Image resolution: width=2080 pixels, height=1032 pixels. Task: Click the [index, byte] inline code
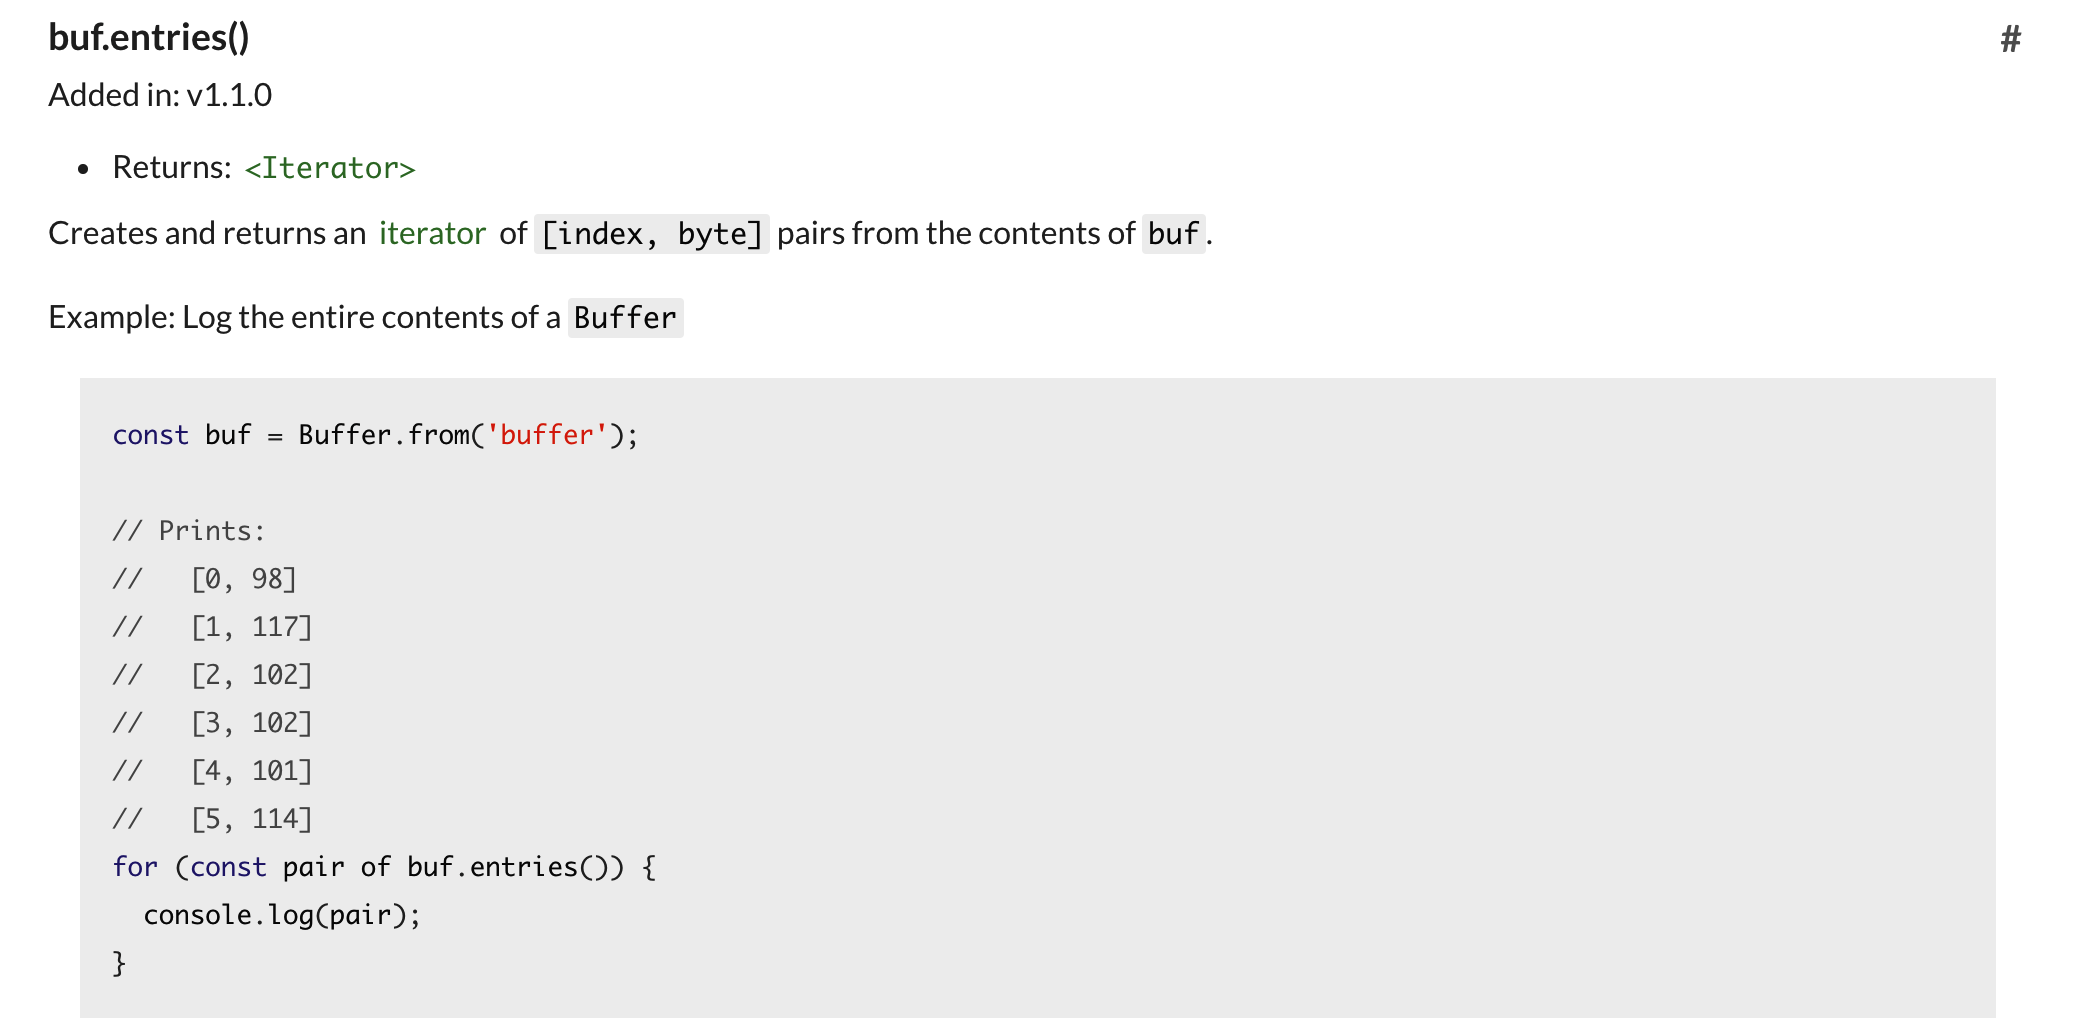(651, 234)
